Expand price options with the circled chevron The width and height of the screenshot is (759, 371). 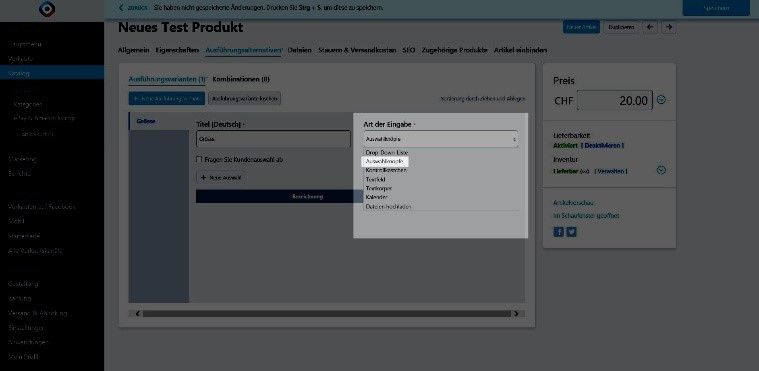(x=661, y=100)
